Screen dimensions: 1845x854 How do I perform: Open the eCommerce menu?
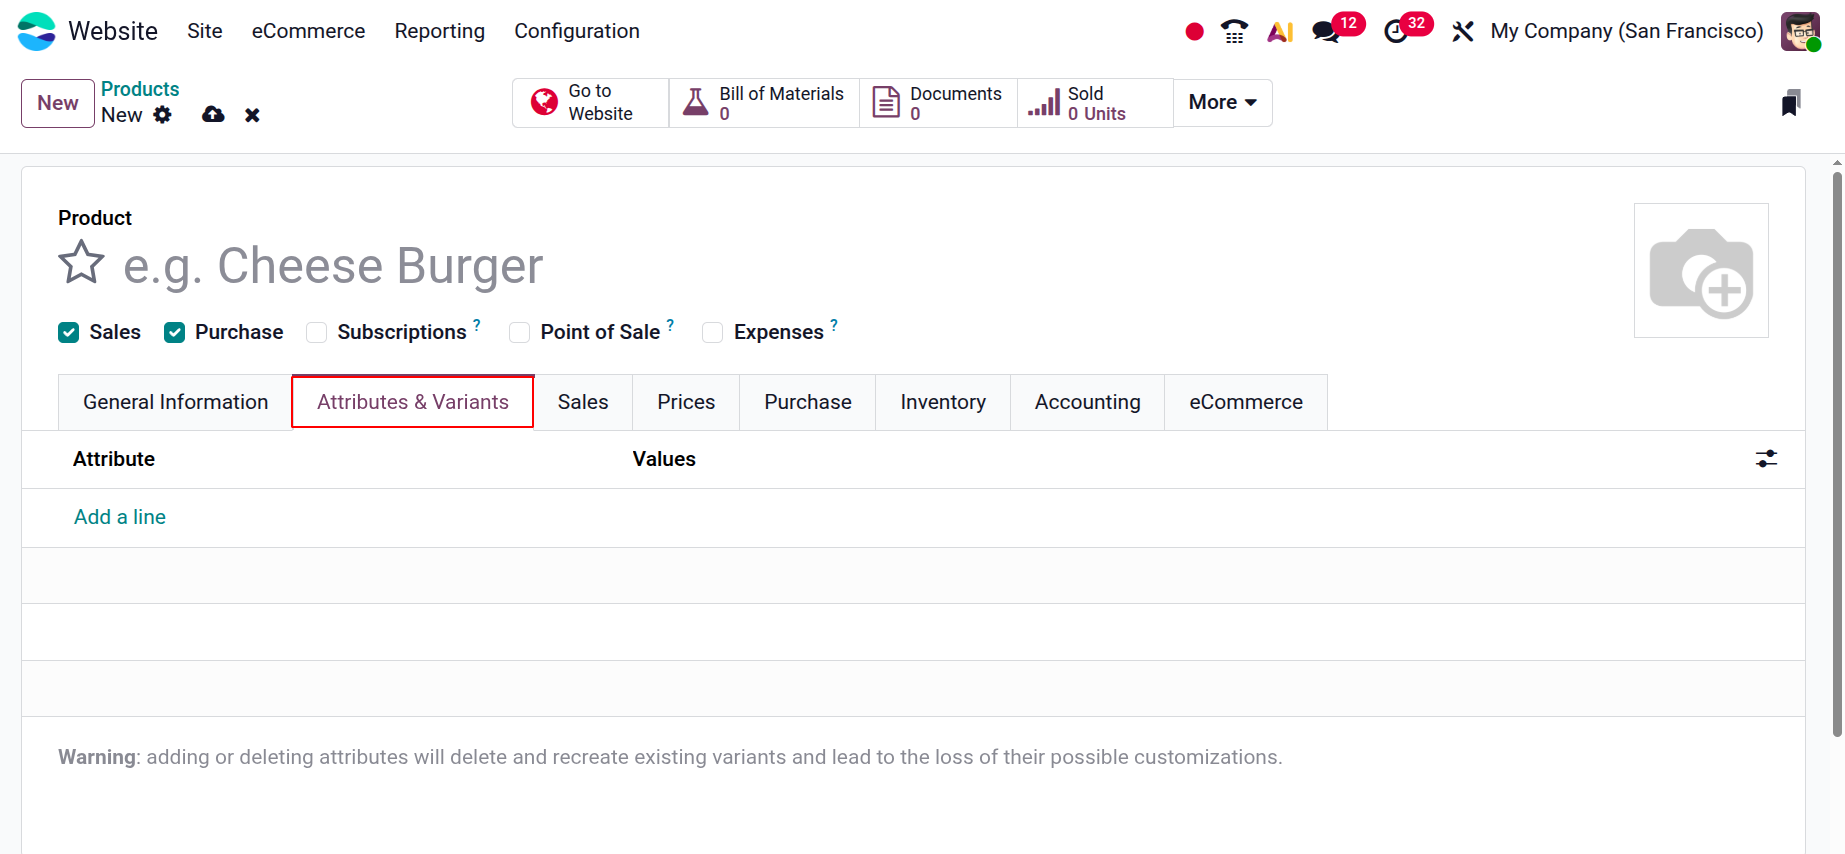308,32
